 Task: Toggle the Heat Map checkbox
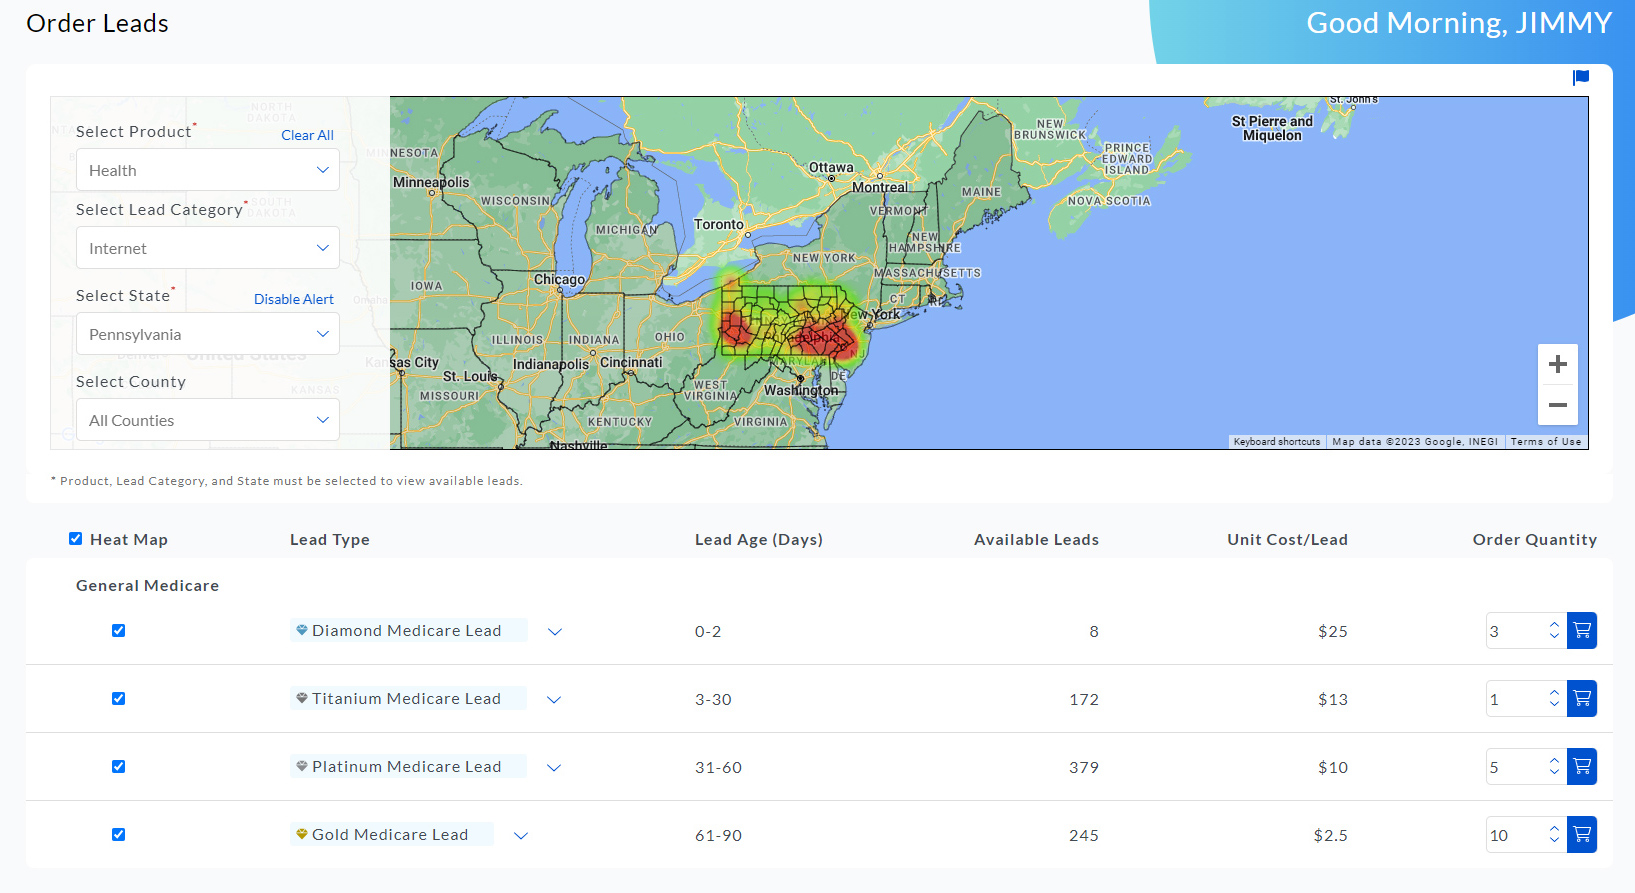click(75, 539)
